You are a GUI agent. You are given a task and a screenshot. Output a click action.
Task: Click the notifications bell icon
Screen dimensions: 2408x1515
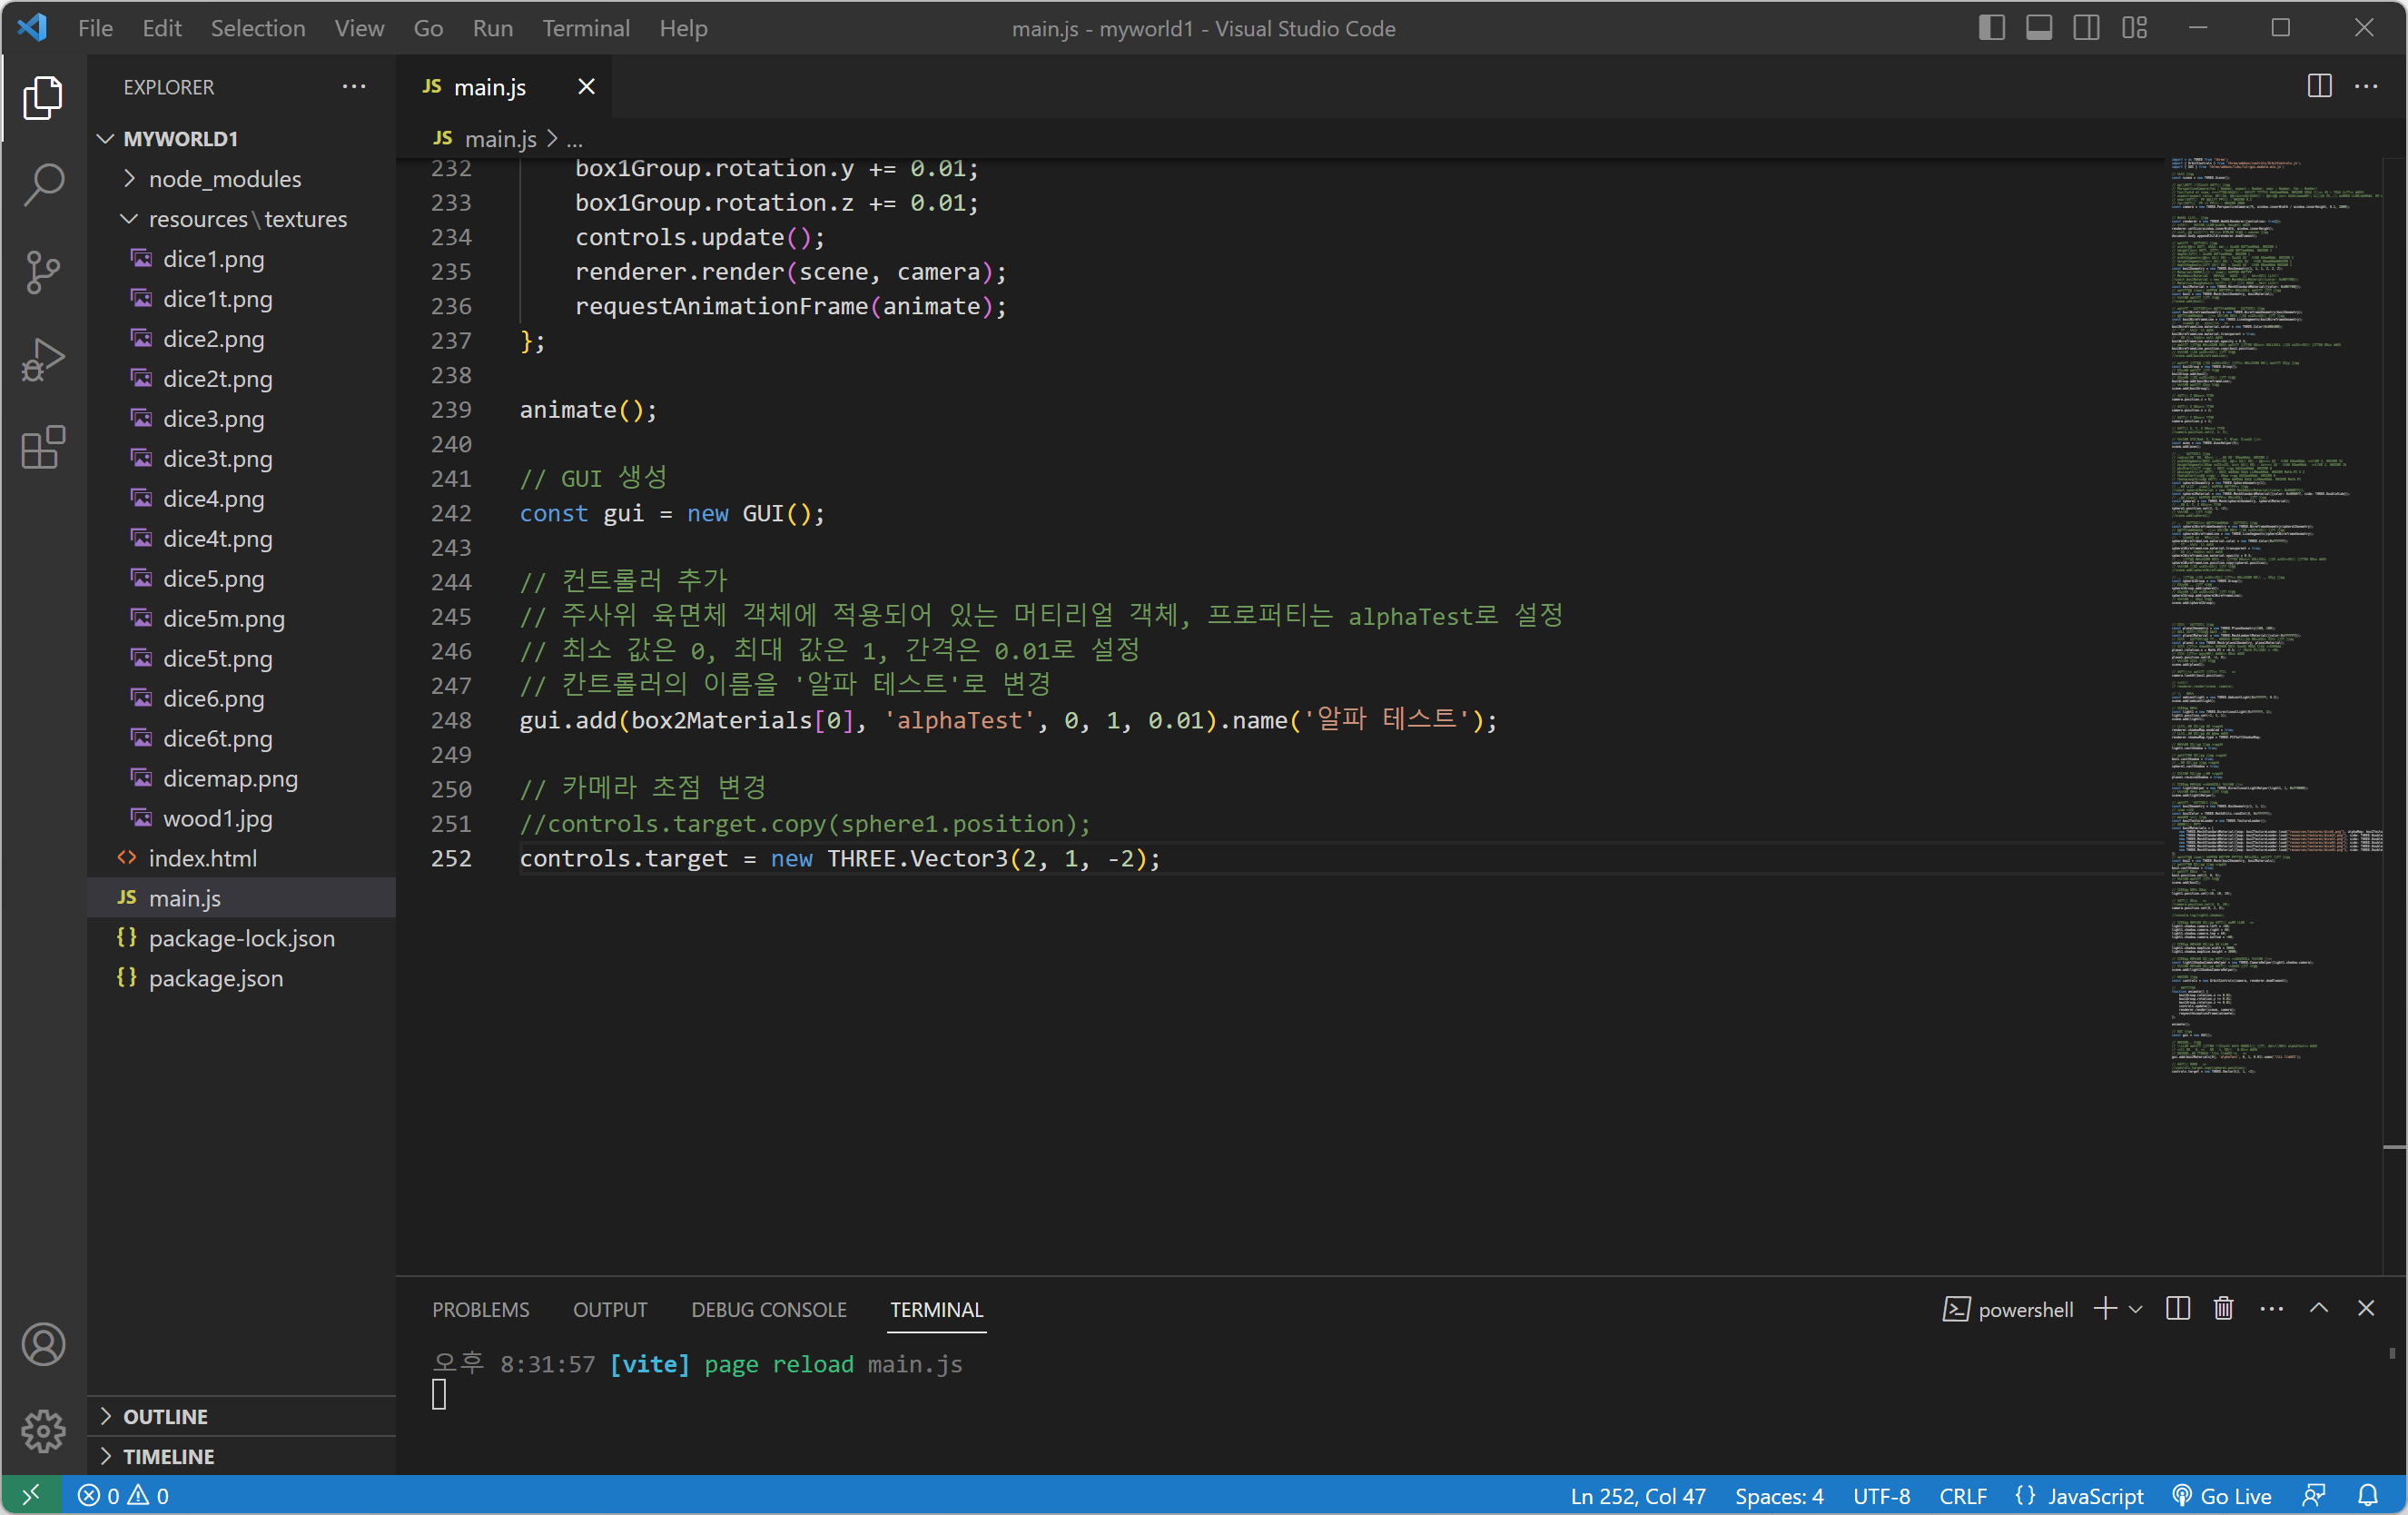2367,1495
